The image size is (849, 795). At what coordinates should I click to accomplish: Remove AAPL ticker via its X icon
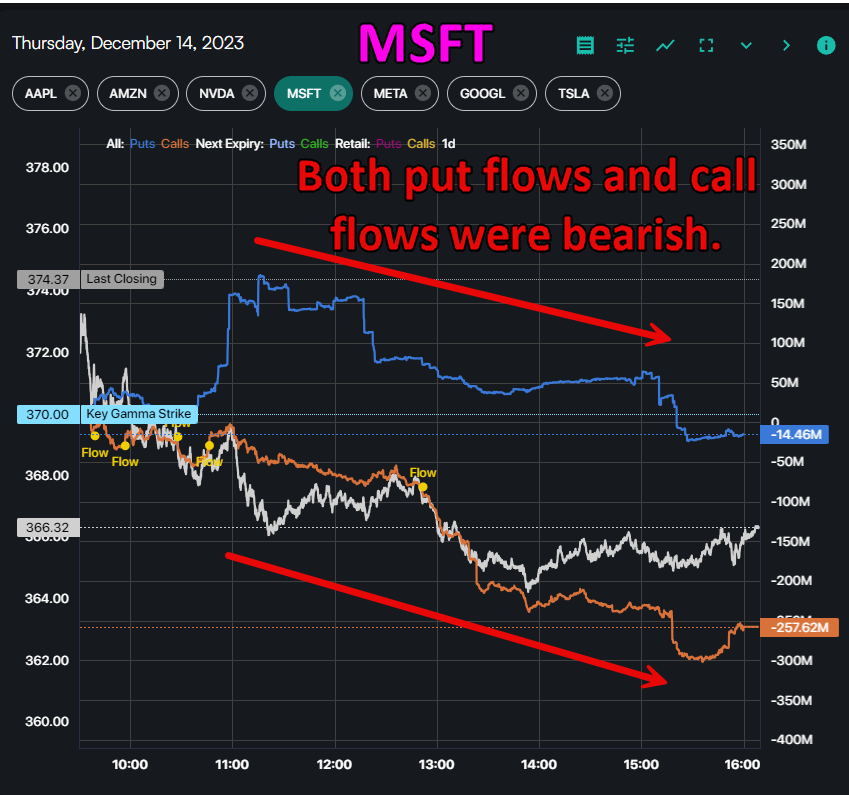tap(73, 93)
